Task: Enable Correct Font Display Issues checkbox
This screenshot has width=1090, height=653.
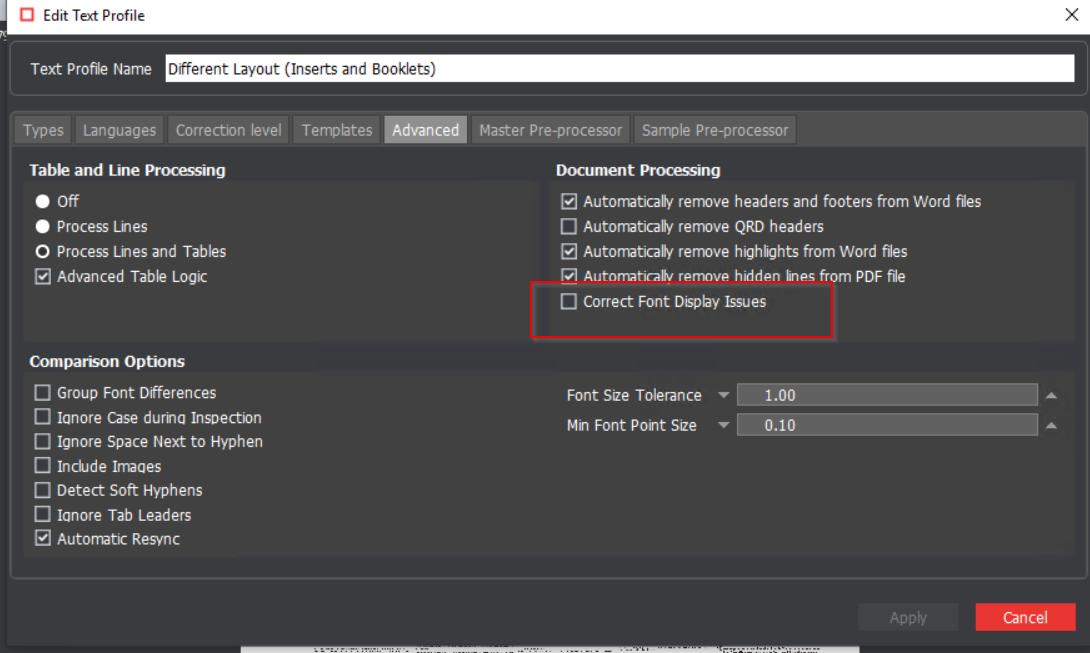Action: point(569,302)
